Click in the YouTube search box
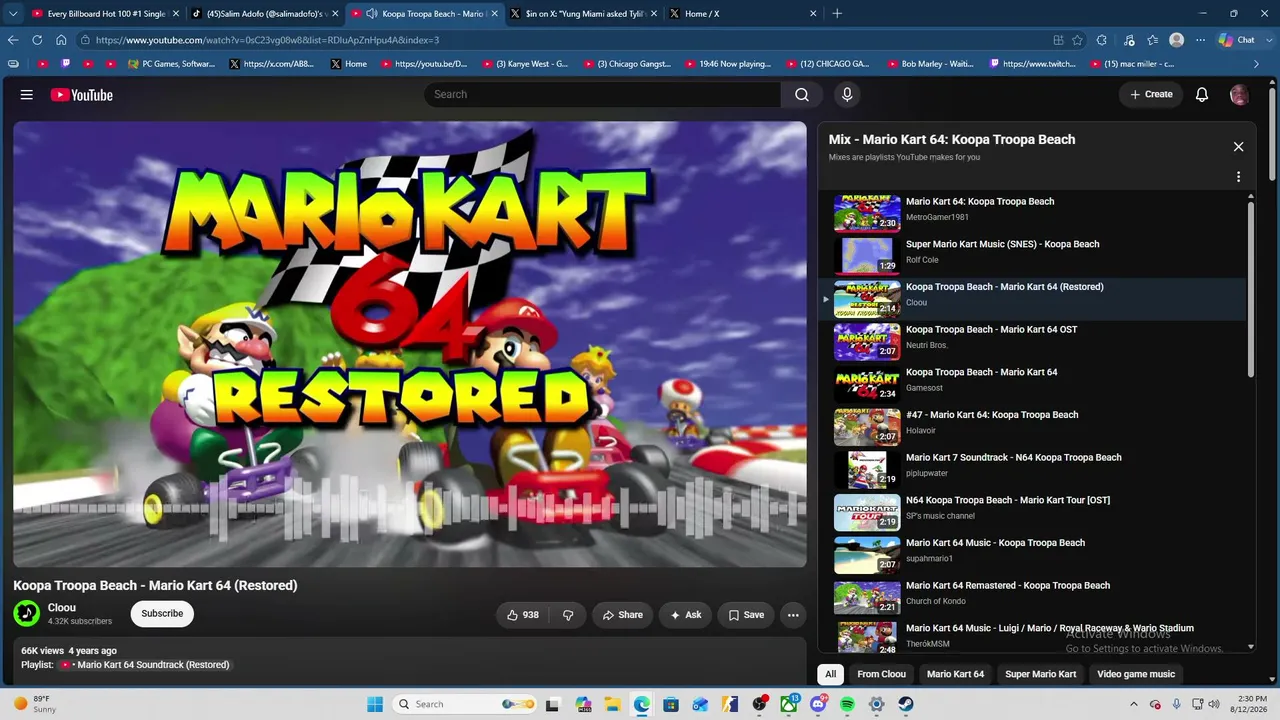 [602, 94]
